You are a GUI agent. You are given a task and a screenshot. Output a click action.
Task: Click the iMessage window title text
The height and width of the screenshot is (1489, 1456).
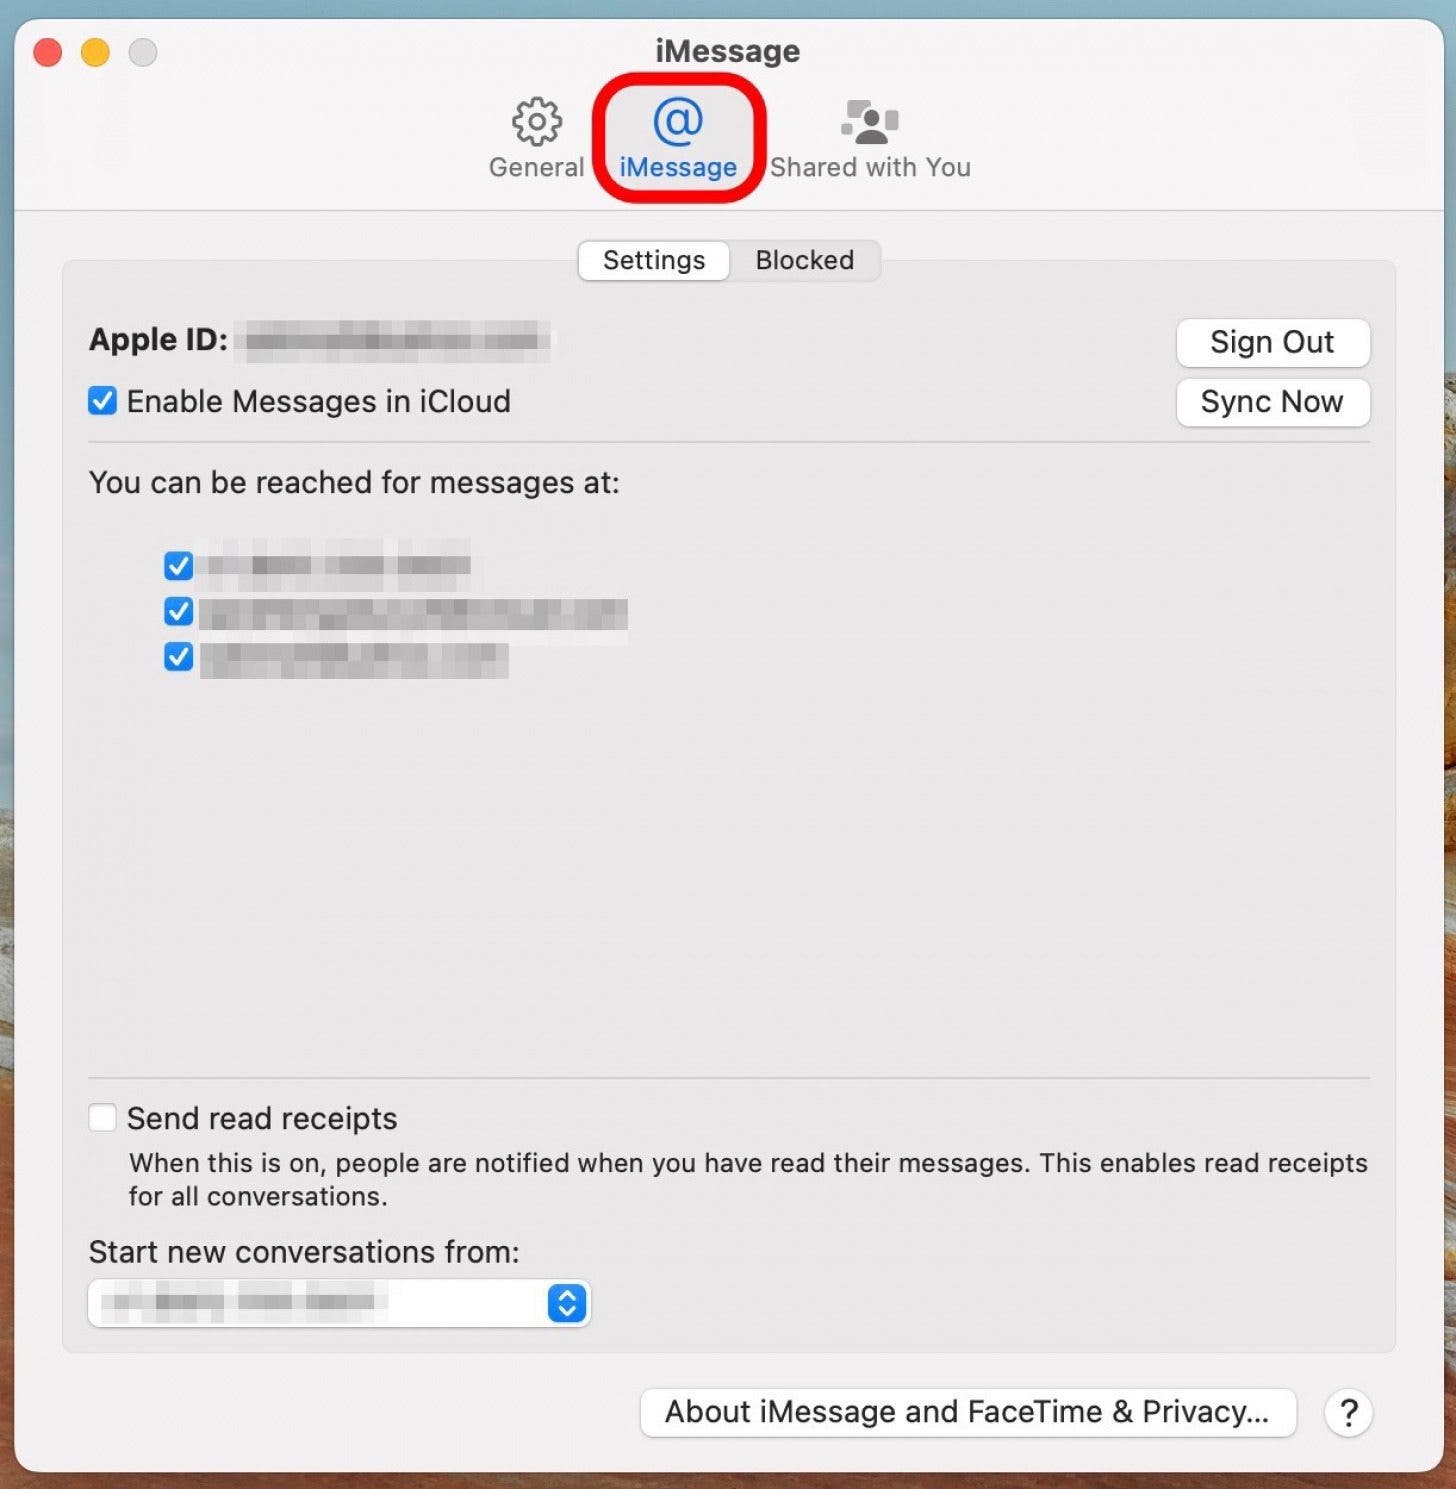click(727, 51)
